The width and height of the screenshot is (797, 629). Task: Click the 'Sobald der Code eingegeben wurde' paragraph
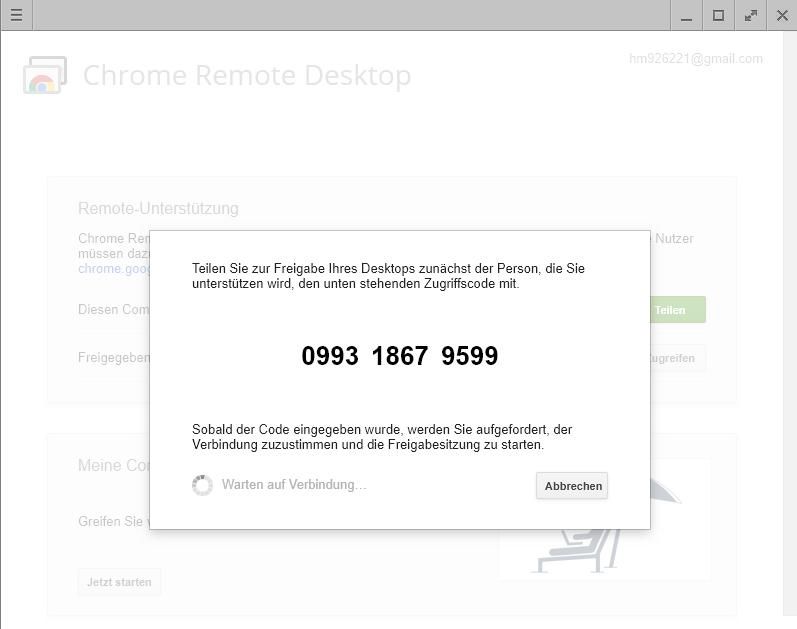pyautogui.click(x=382, y=437)
